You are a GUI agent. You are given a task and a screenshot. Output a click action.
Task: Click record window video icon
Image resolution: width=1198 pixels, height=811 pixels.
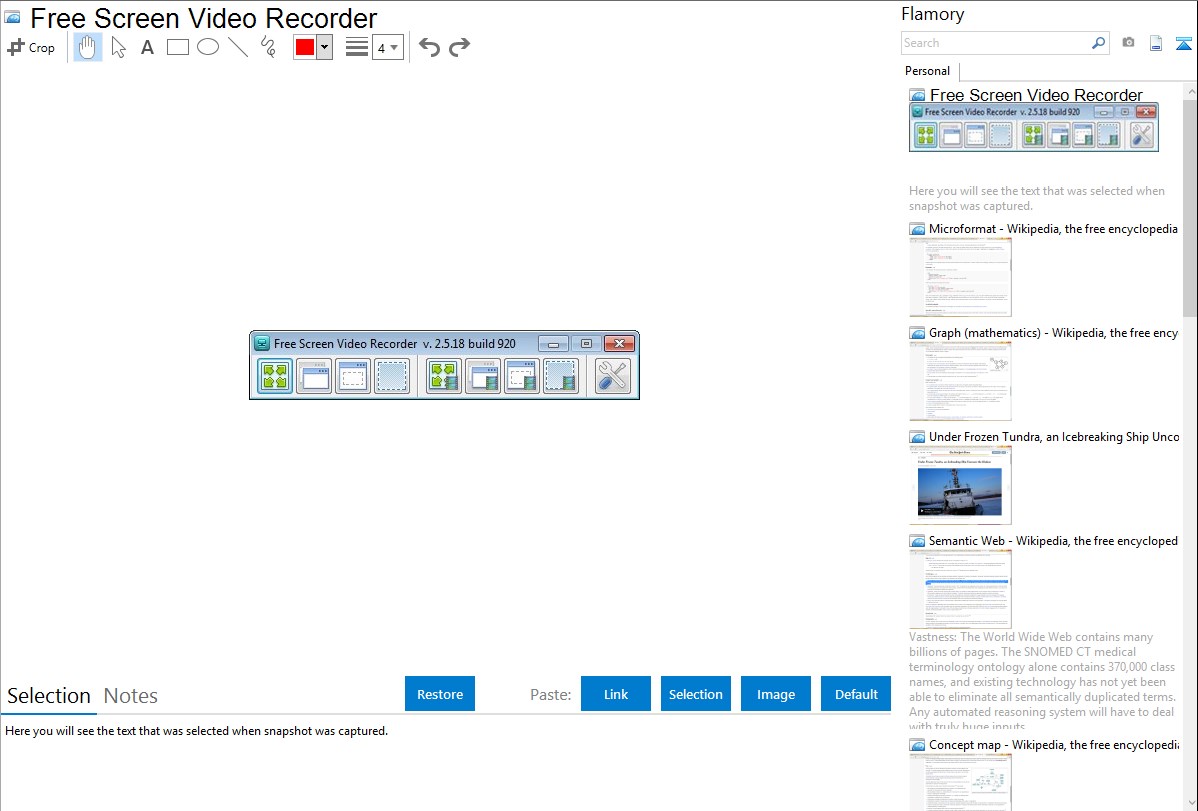pos(483,376)
